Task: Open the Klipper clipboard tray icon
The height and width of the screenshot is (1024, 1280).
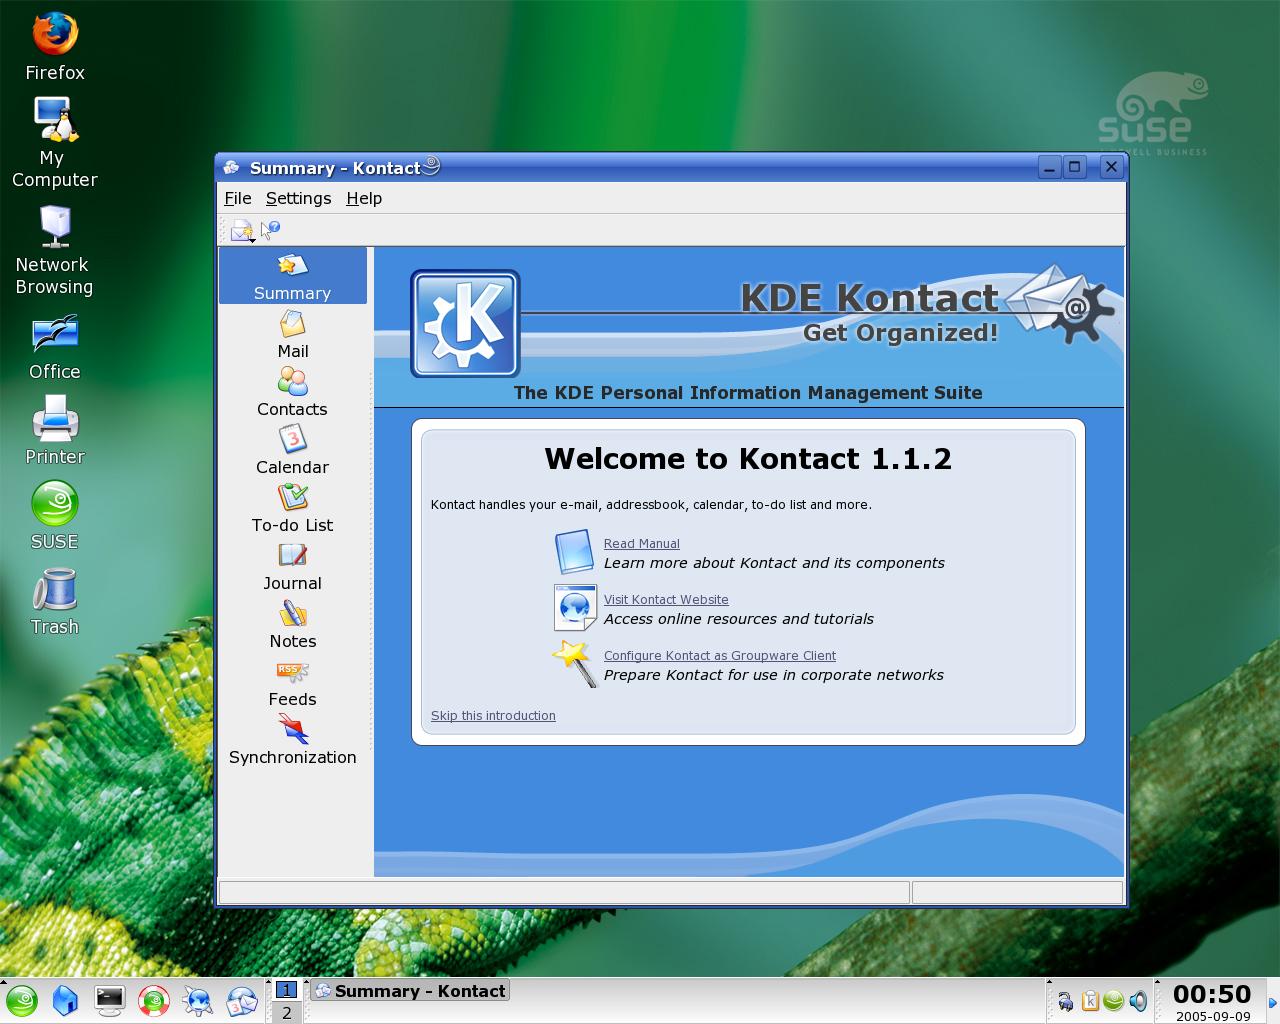Action: [1090, 1001]
